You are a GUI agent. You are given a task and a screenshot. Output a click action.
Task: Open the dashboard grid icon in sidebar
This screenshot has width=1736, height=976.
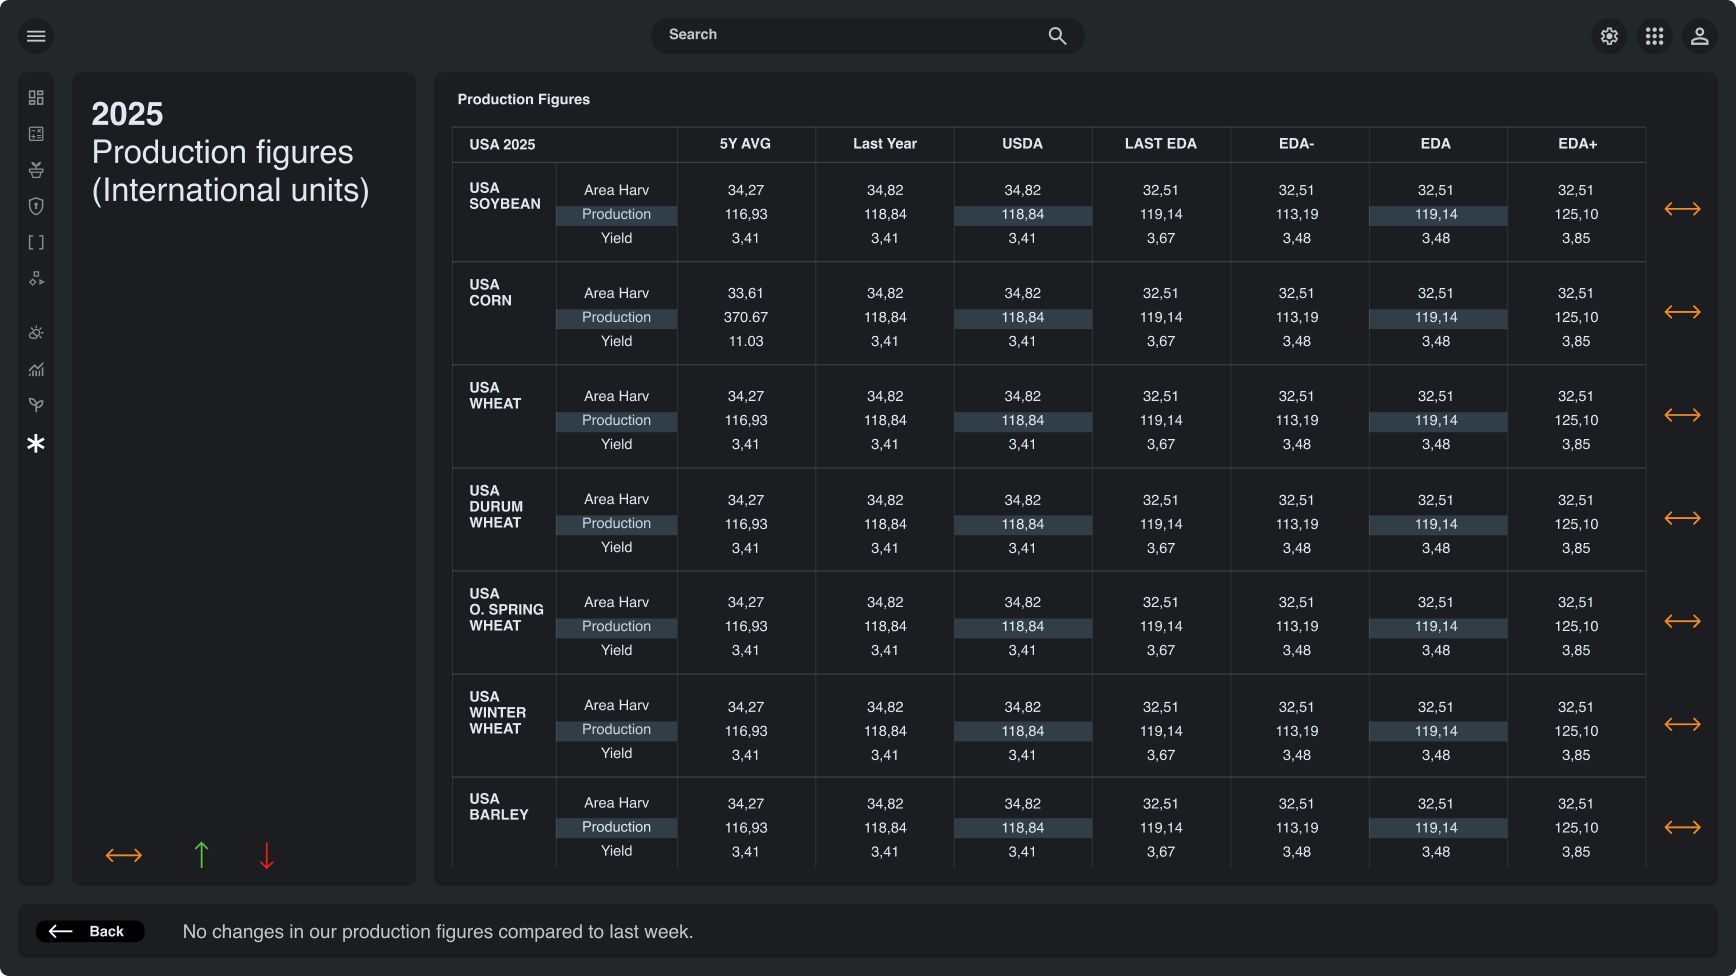(36, 97)
